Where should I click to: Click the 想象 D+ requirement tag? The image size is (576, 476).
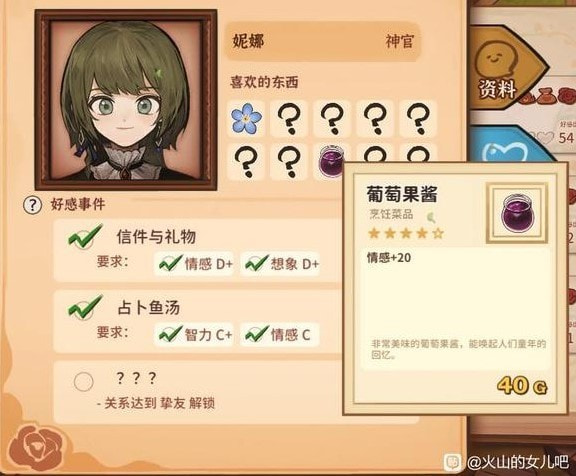pyautogui.click(x=281, y=263)
